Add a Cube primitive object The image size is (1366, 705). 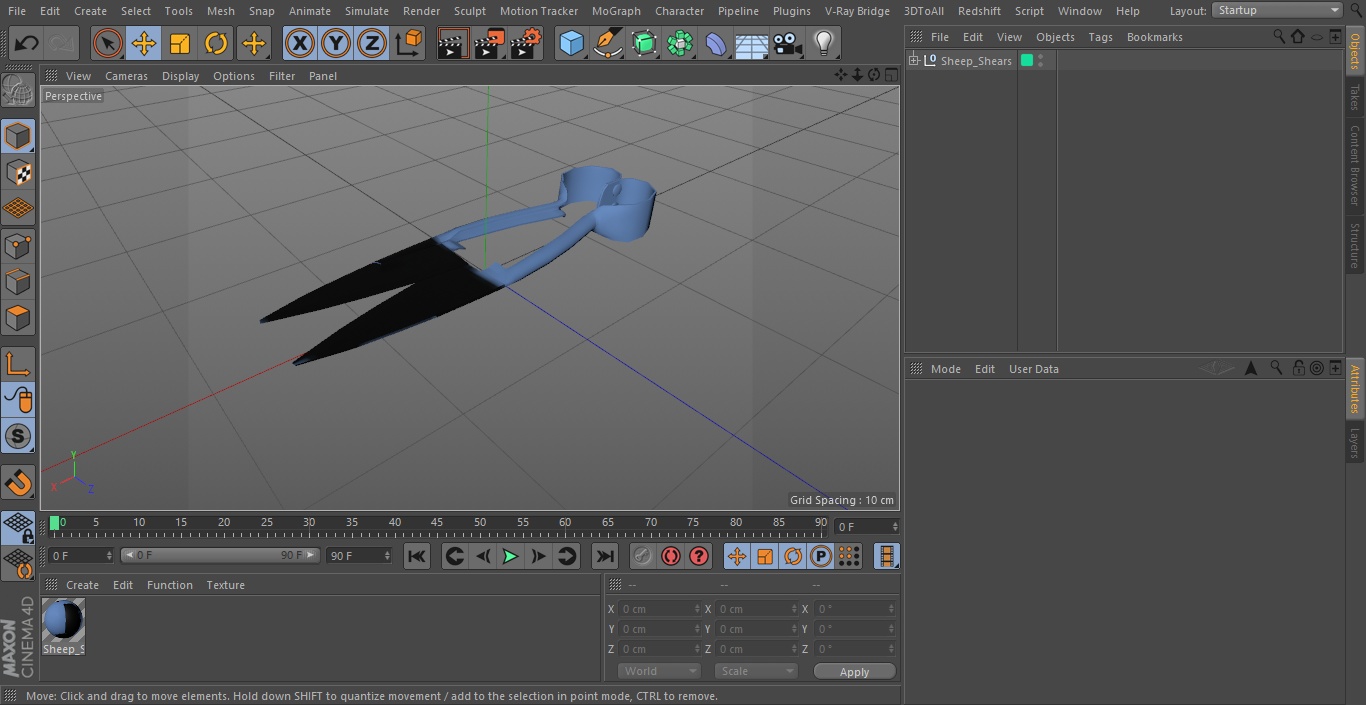[x=571, y=44]
